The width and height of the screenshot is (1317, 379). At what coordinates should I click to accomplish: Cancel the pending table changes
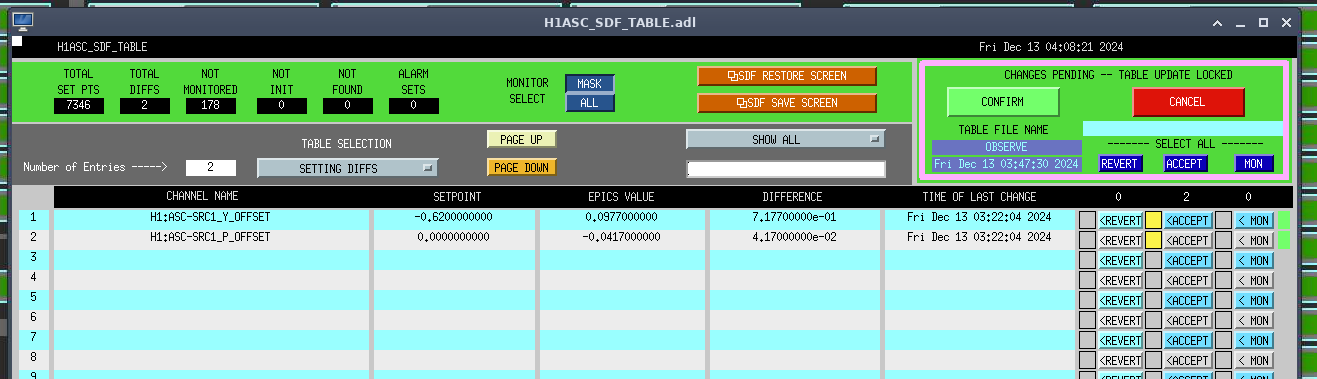coord(1188,102)
